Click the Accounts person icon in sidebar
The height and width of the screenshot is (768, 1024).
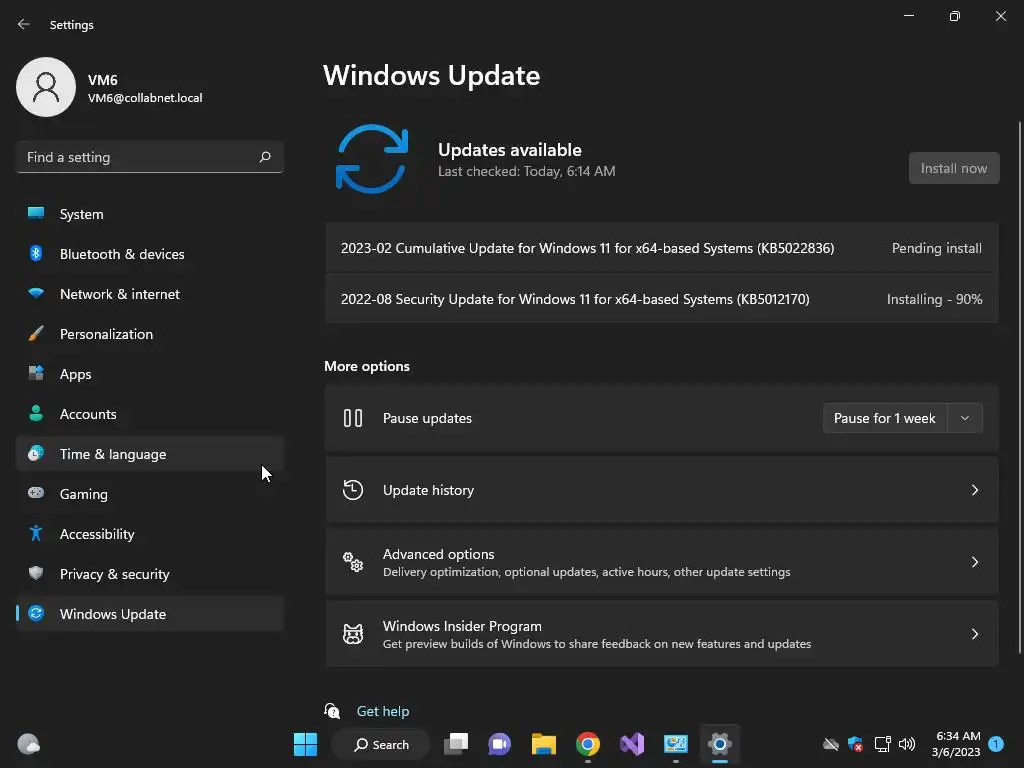click(36, 413)
